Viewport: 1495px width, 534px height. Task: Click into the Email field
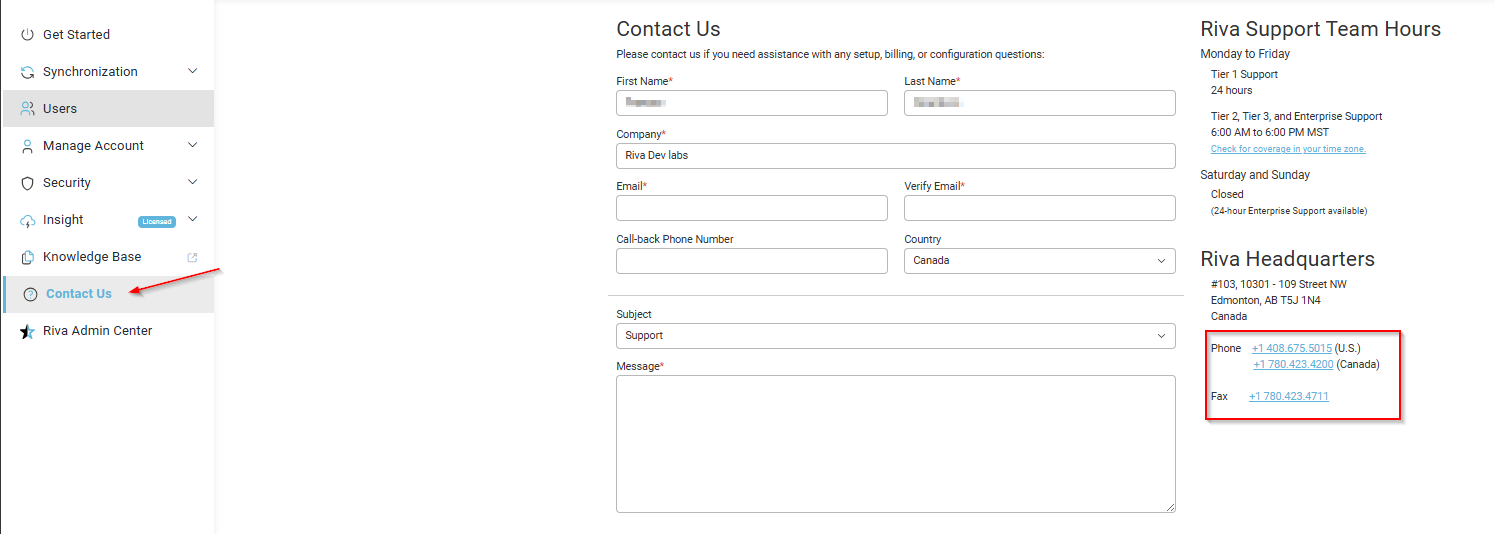752,208
